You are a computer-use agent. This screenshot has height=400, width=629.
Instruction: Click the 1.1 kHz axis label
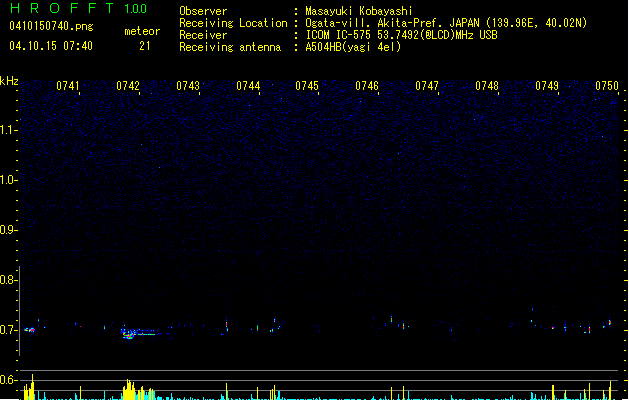pos(8,130)
